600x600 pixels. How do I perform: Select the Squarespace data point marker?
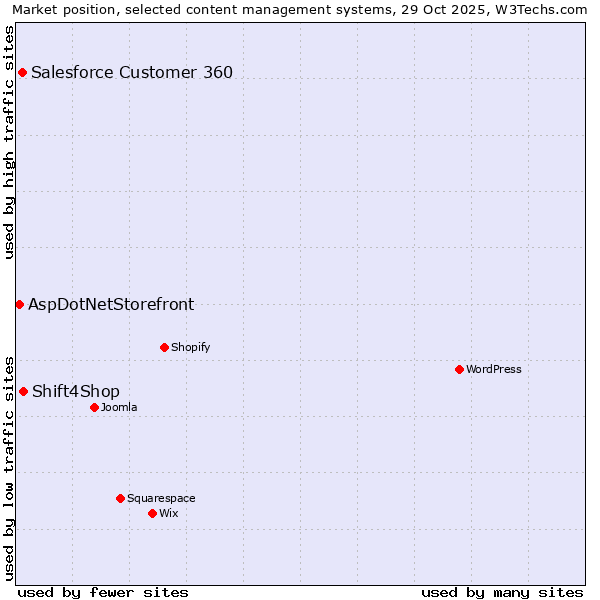coord(120,498)
